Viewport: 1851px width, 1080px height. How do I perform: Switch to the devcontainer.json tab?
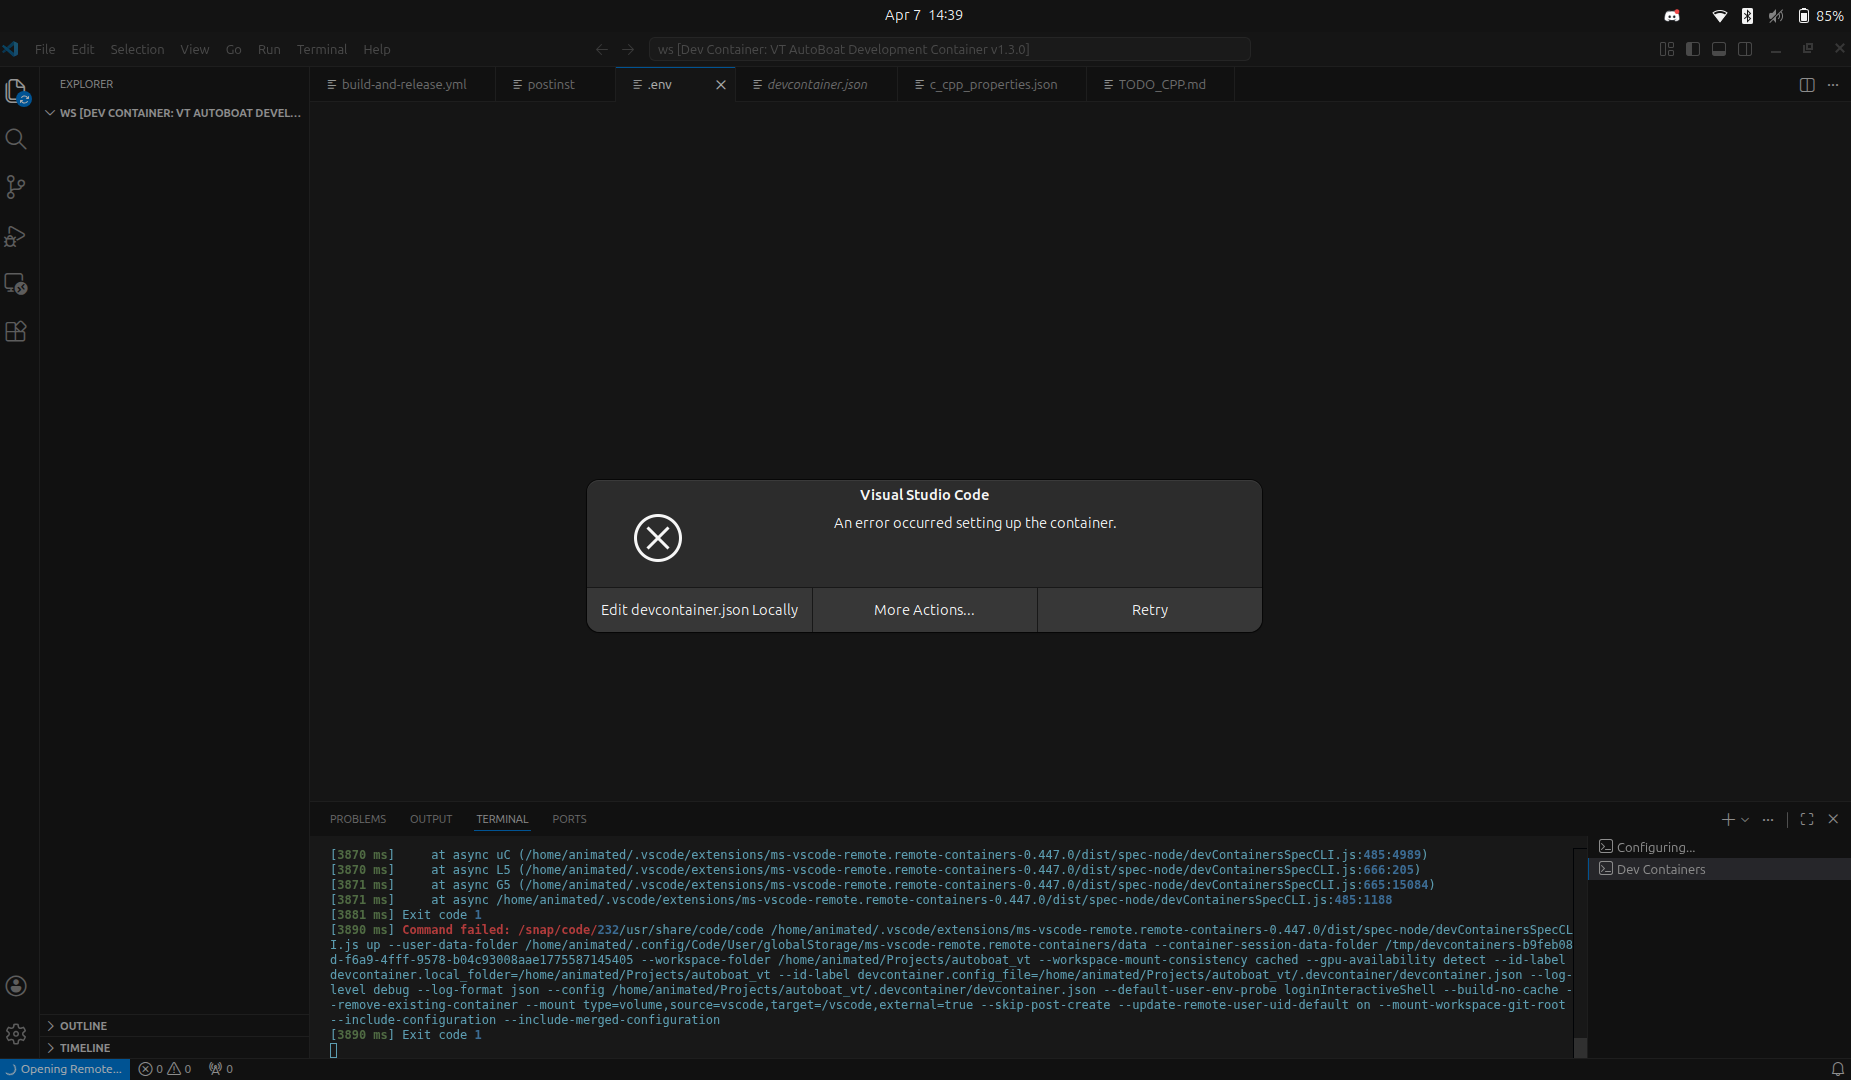(816, 84)
